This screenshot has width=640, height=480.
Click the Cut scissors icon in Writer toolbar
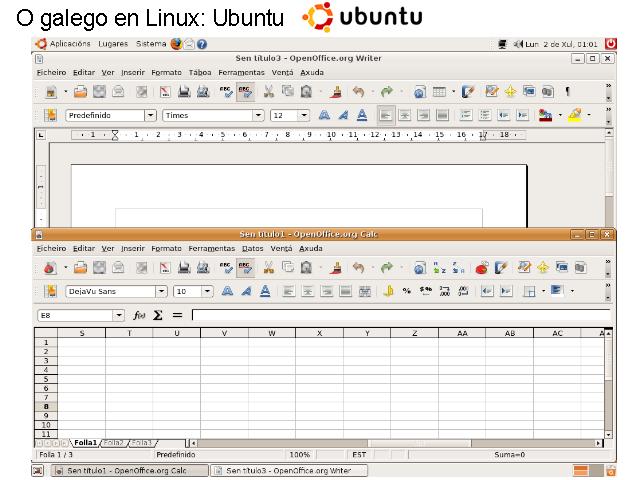[x=269, y=91]
